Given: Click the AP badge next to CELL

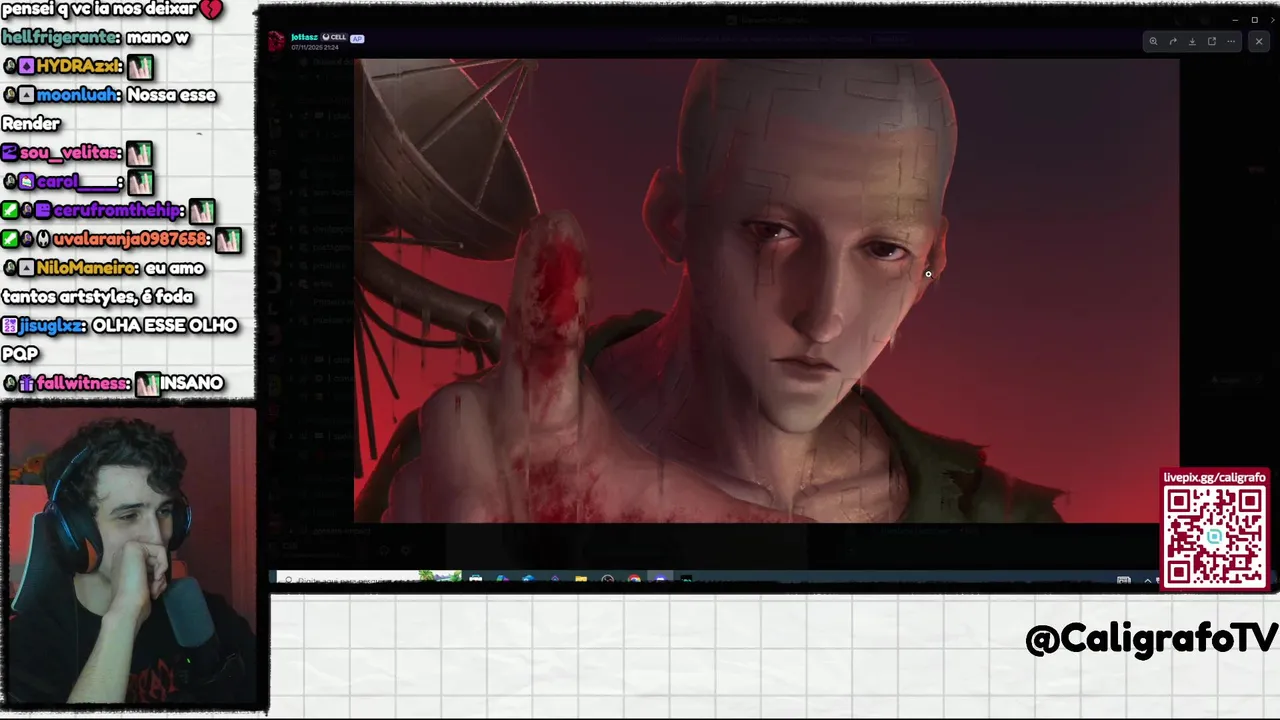Looking at the screenshot, I should tap(357, 38).
